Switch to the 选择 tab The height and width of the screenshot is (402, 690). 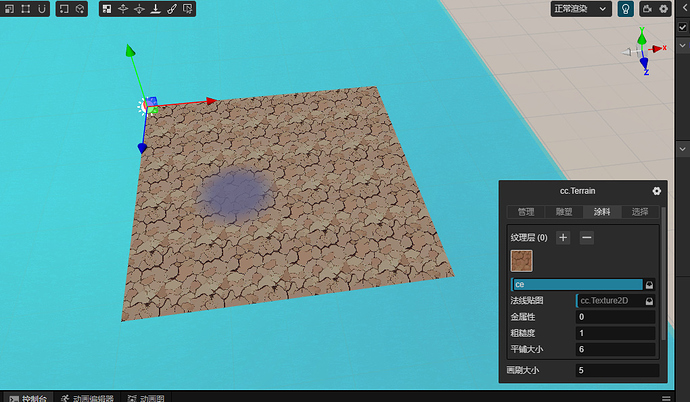[x=640, y=212]
